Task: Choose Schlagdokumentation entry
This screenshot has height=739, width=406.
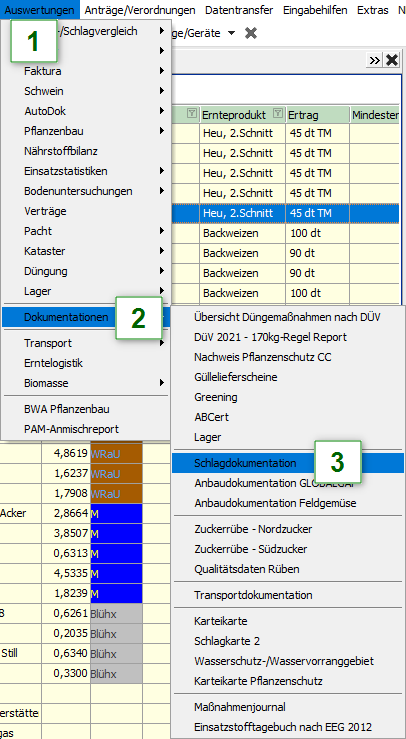Action: pos(288,463)
